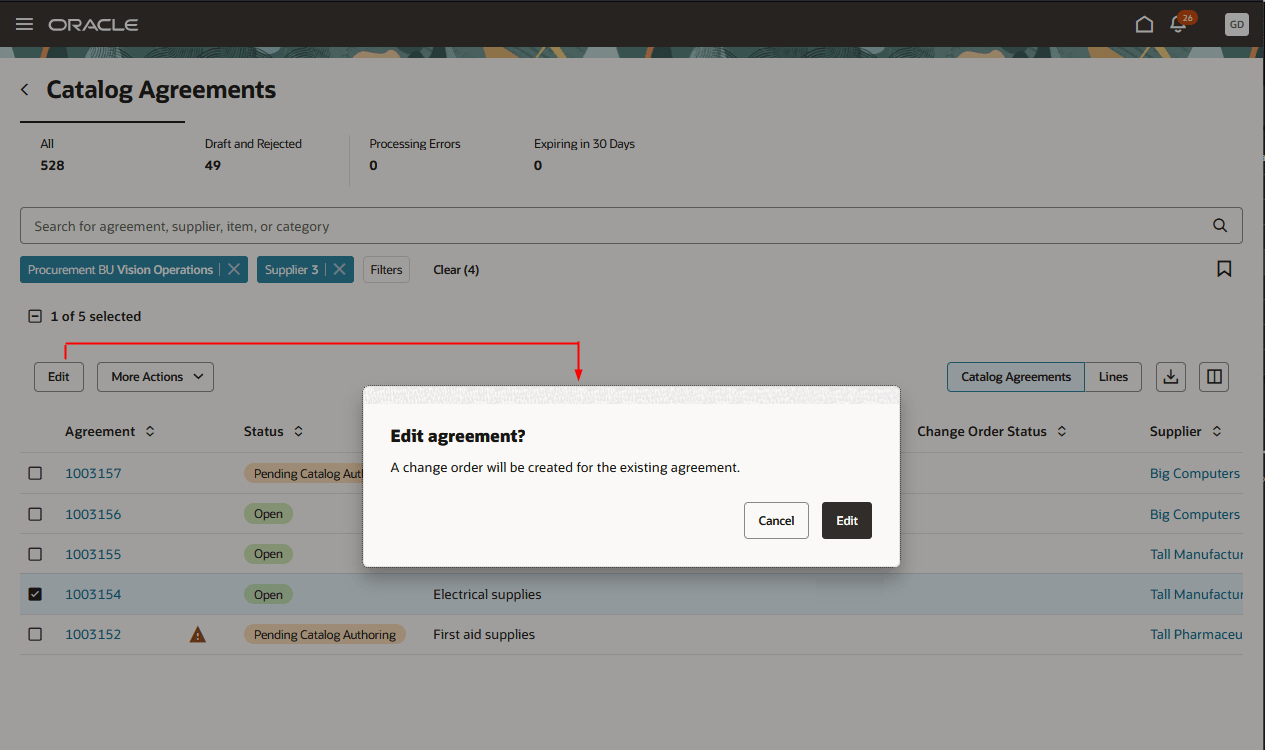Open agreement 1003156 link

pyautogui.click(x=93, y=513)
